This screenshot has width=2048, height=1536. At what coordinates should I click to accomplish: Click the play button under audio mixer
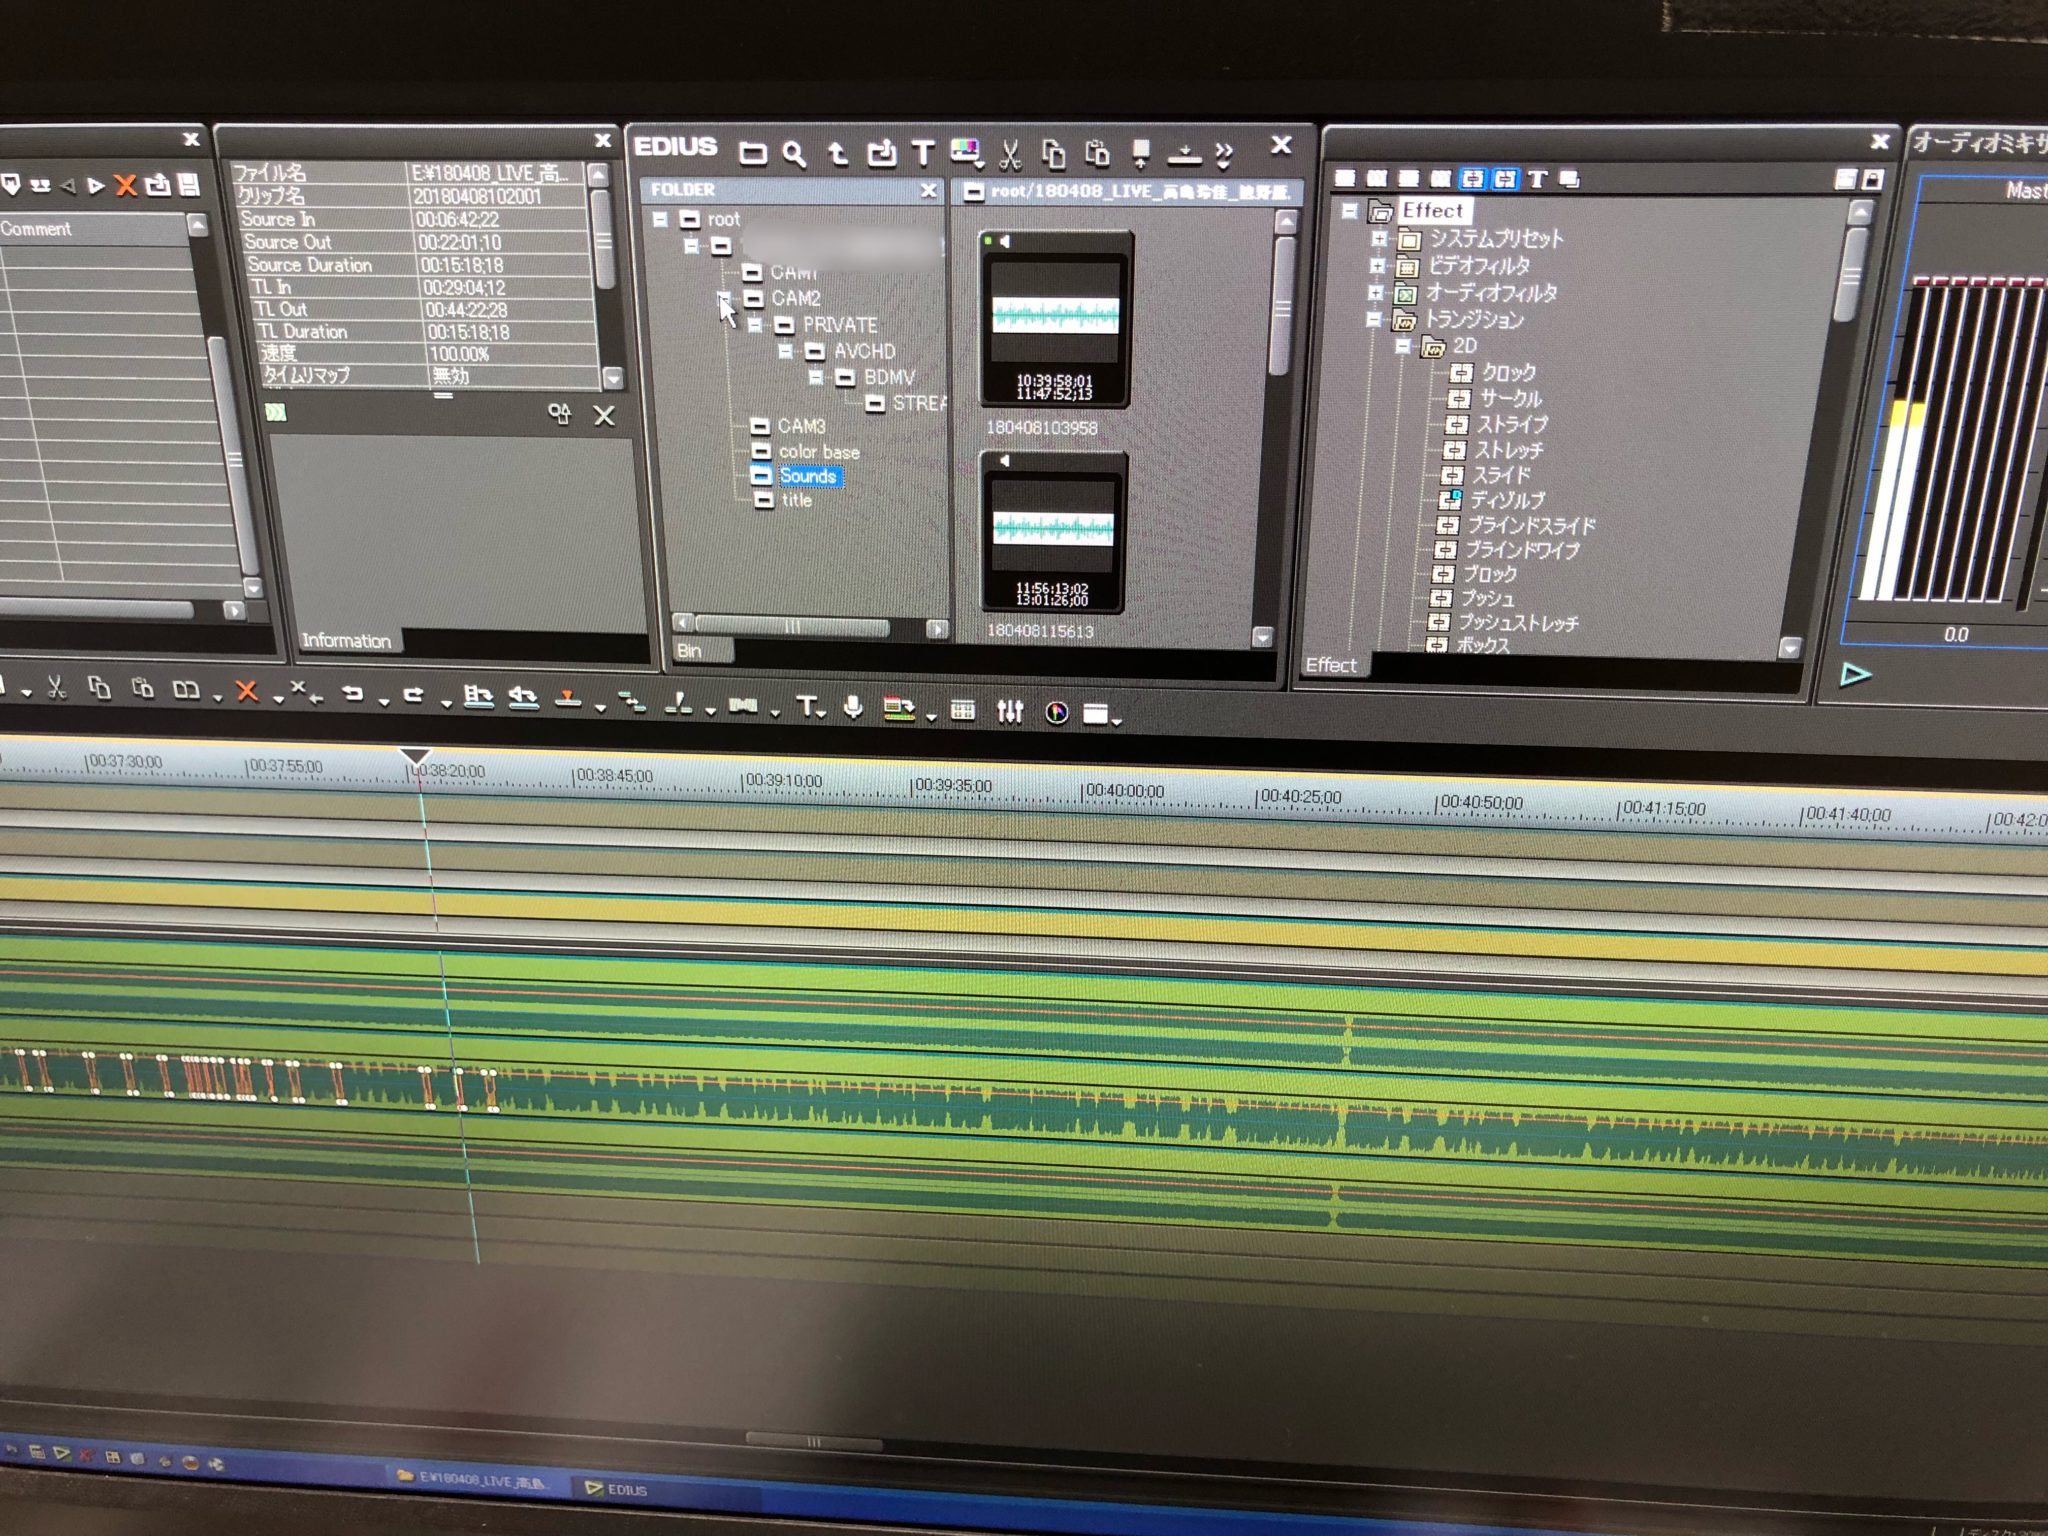1855,675
